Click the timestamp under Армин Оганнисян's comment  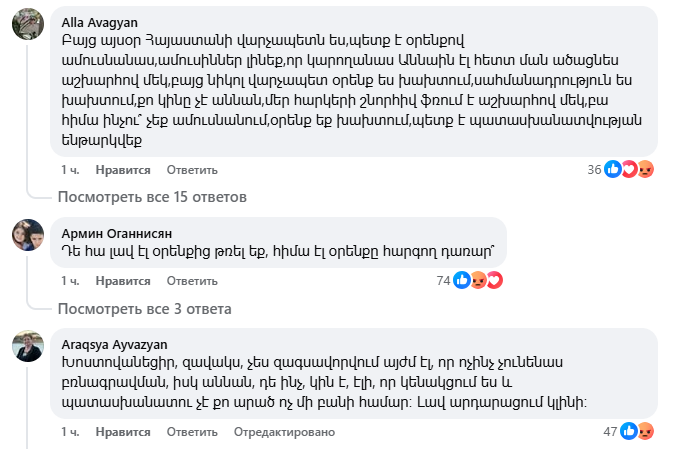pyautogui.click(x=70, y=281)
